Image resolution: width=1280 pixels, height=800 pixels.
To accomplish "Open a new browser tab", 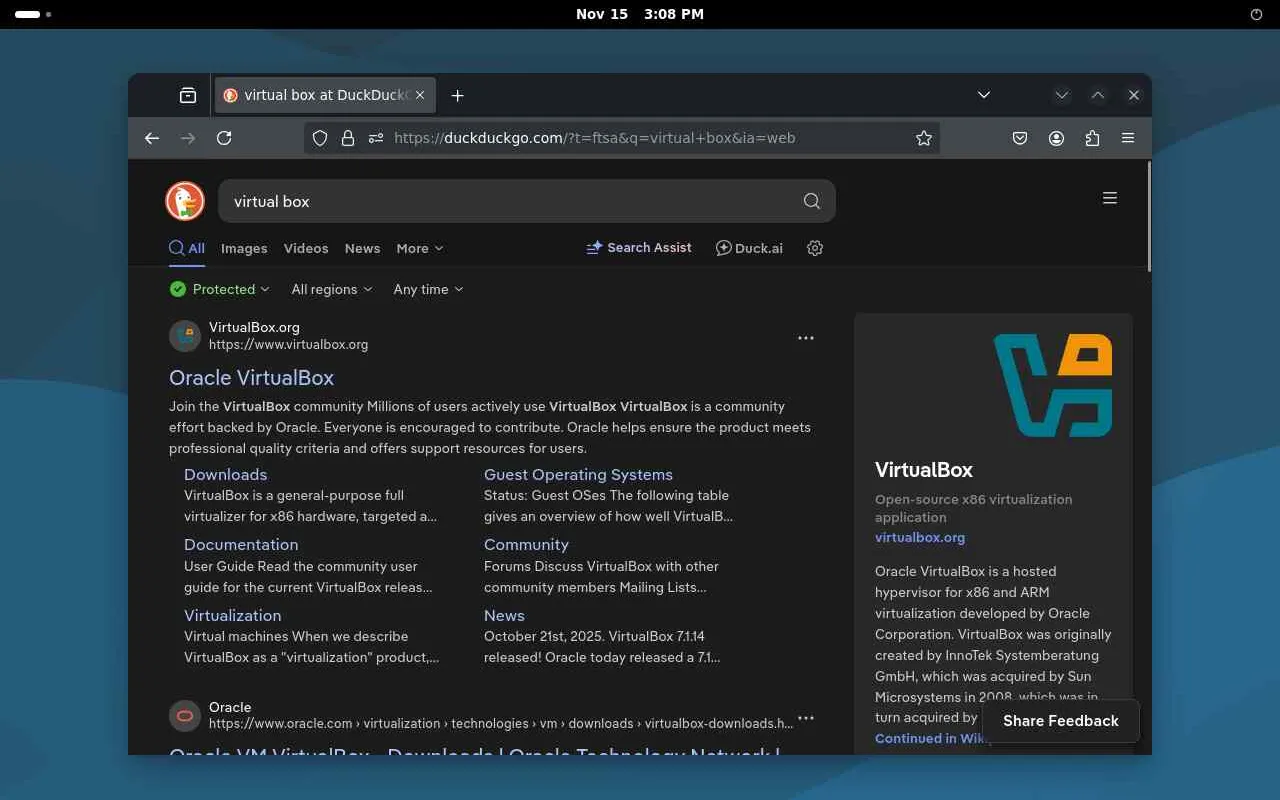I will point(457,95).
